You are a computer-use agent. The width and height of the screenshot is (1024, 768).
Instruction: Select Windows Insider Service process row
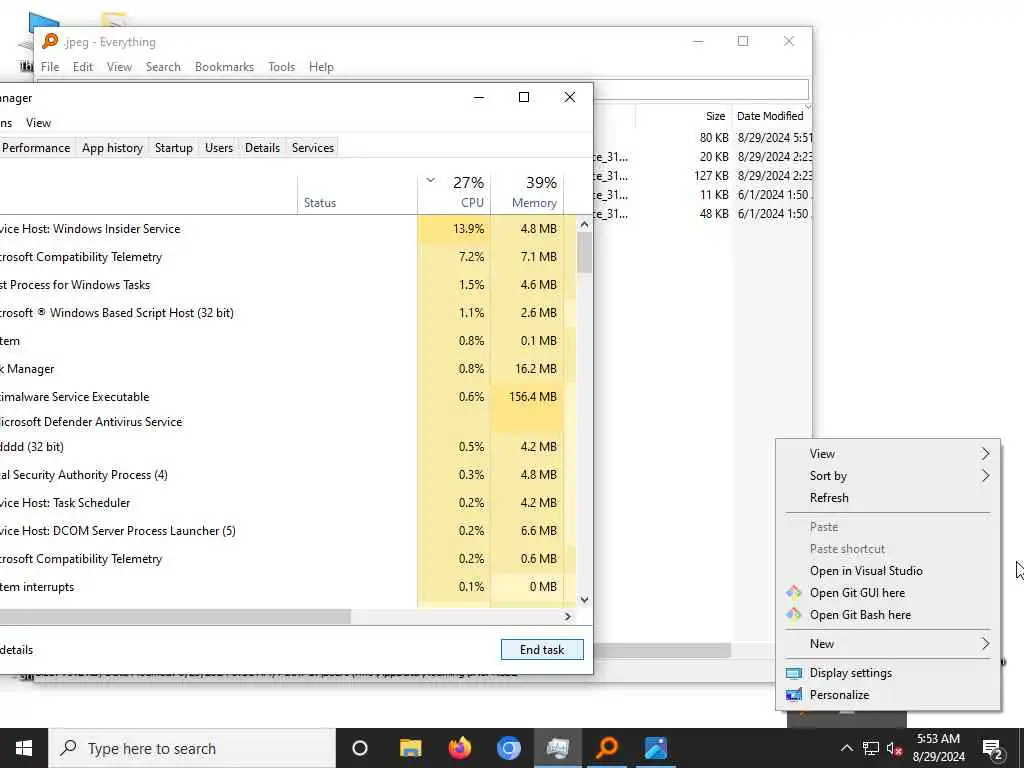pyautogui.click(x=287, y=229)
